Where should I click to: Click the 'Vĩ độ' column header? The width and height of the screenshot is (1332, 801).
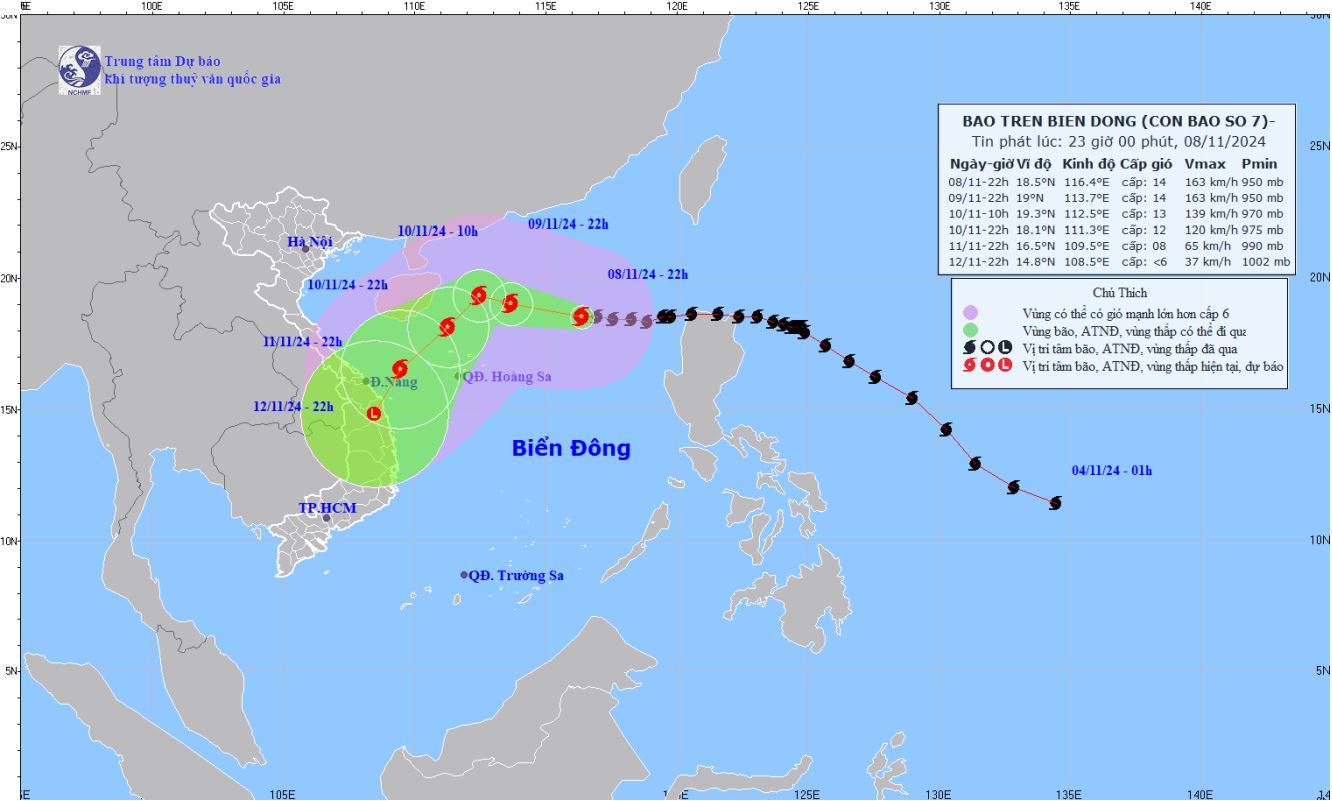pyautogui.click(x=1033, y=163)
